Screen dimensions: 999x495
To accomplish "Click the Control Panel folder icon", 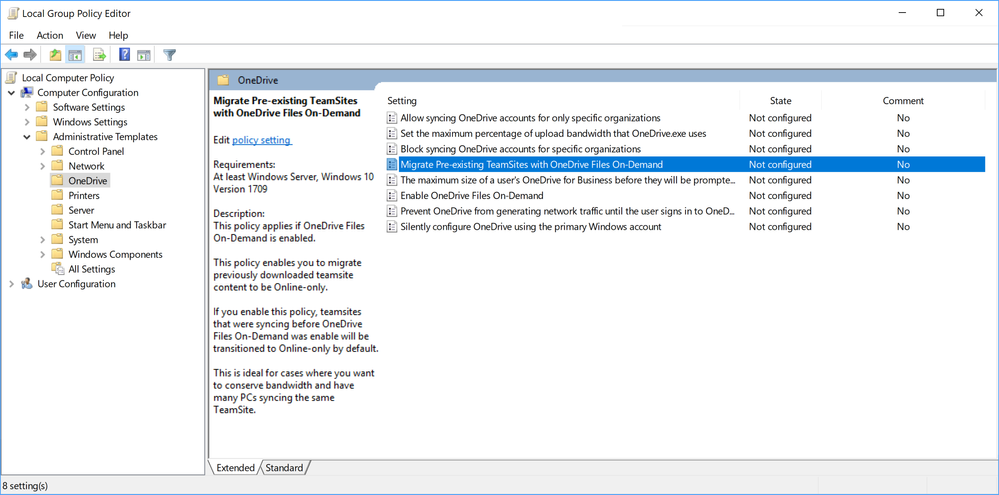I will (57, 151).
